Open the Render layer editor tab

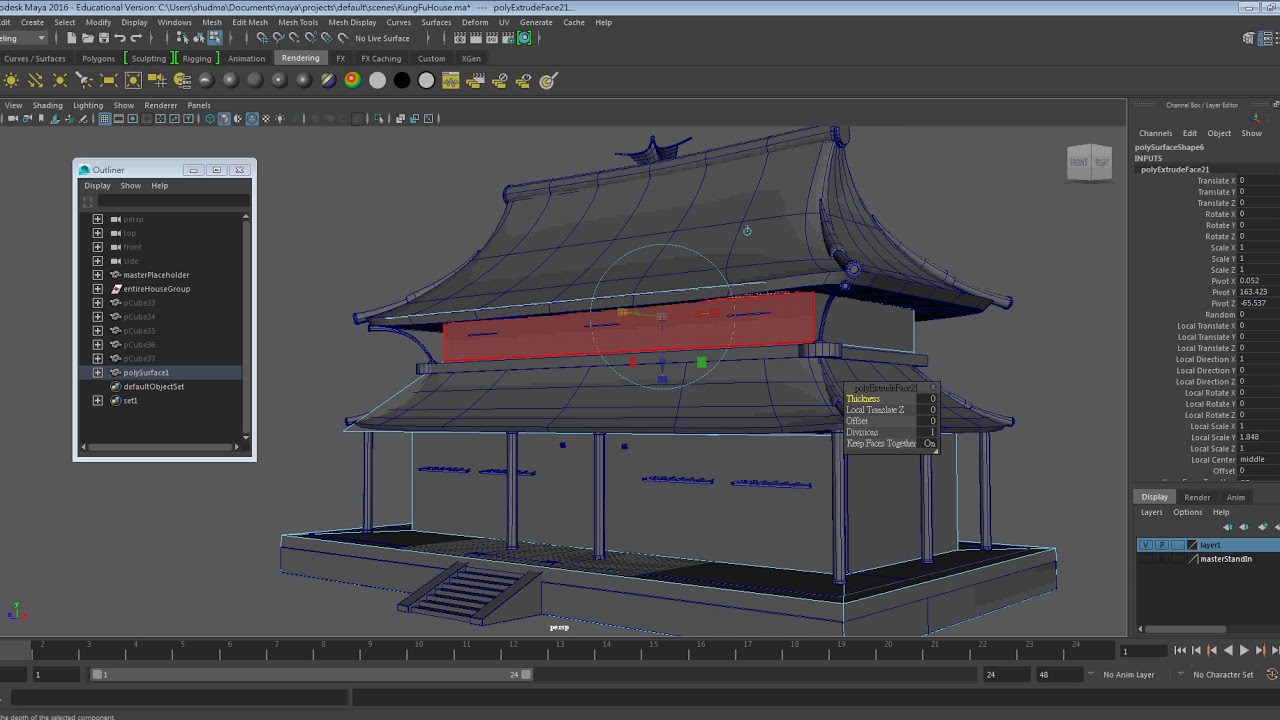tap(1197, 497)
